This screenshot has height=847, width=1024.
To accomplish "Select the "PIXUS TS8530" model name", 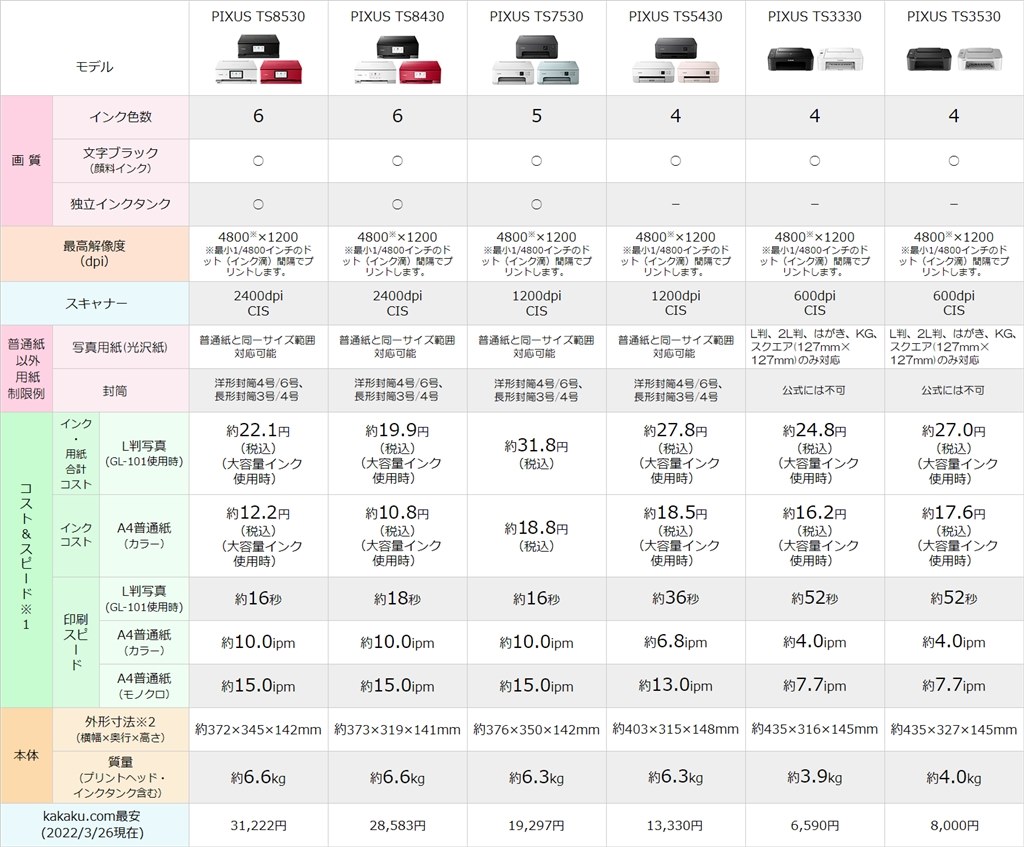I will point(258,16).
